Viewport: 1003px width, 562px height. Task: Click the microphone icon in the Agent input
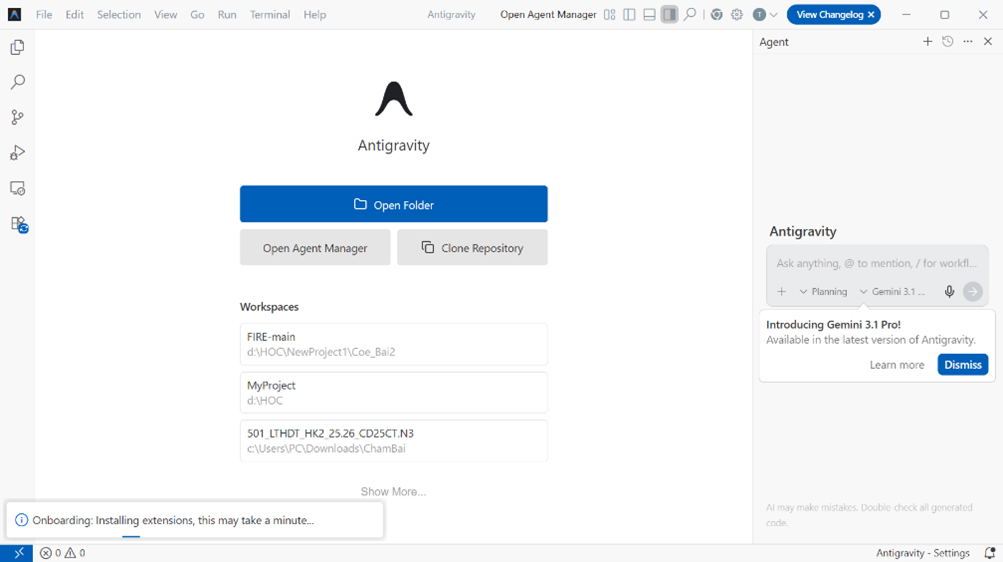click(x=949, y=292)
